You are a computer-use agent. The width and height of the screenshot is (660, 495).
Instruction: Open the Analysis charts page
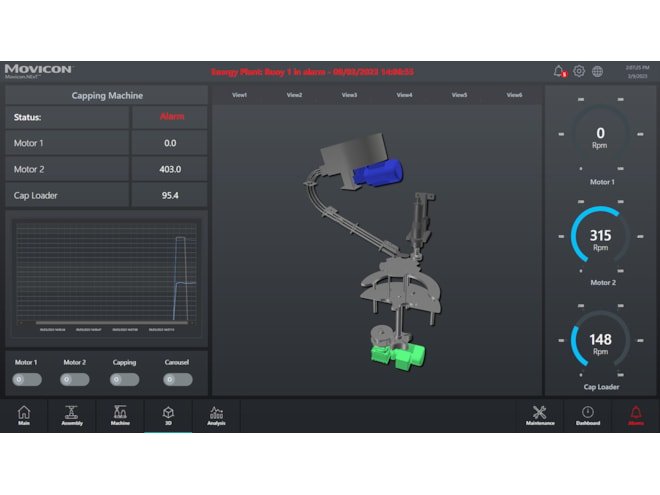[216, 415]
